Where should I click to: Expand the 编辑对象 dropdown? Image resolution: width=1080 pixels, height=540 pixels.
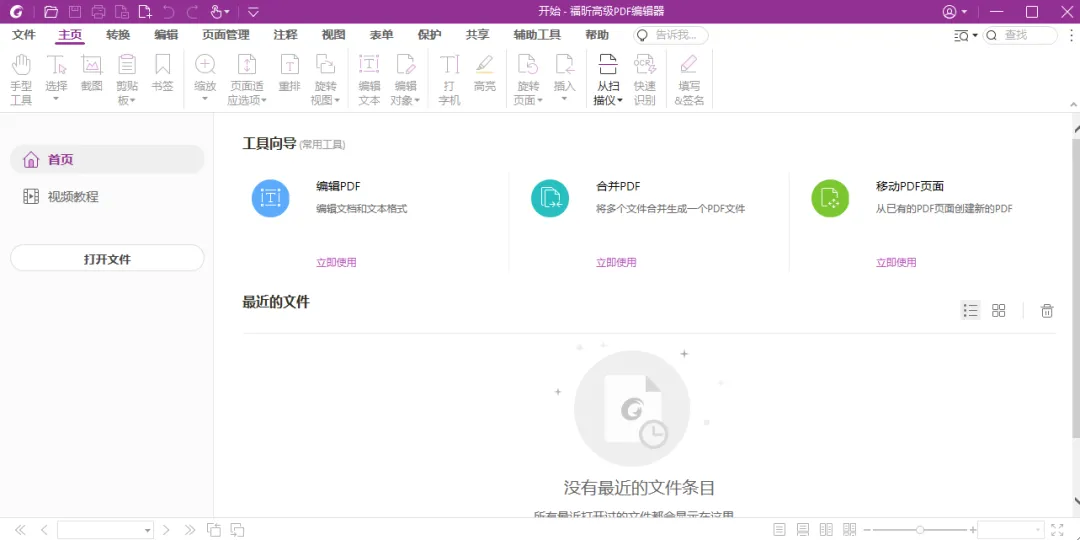[417, 101]
